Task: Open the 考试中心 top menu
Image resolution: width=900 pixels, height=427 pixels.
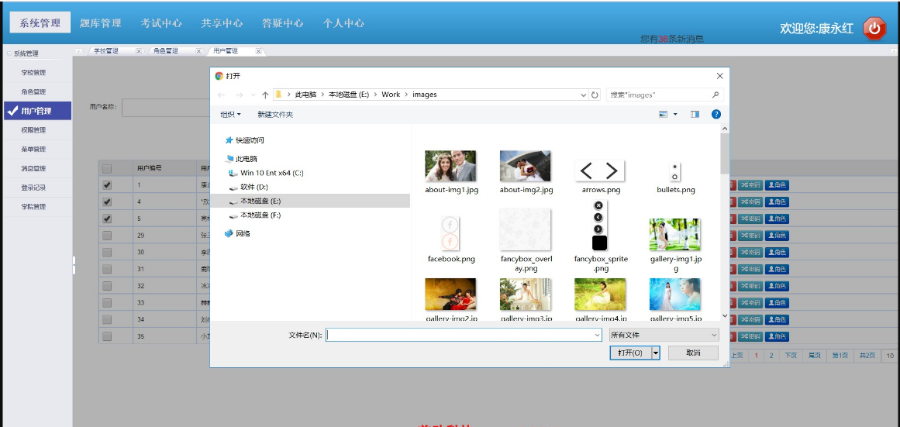Action: [x=161, y=24]
